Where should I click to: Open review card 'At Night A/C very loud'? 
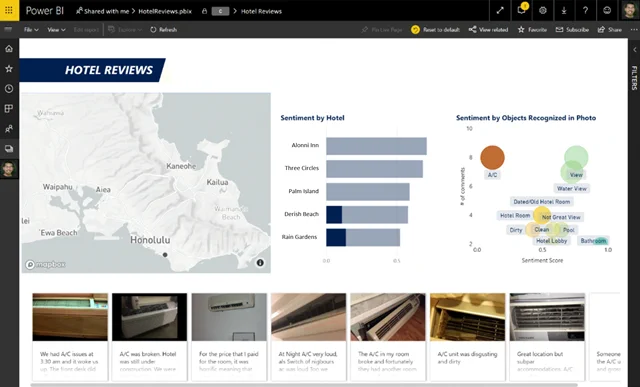(x=309, y=336)
